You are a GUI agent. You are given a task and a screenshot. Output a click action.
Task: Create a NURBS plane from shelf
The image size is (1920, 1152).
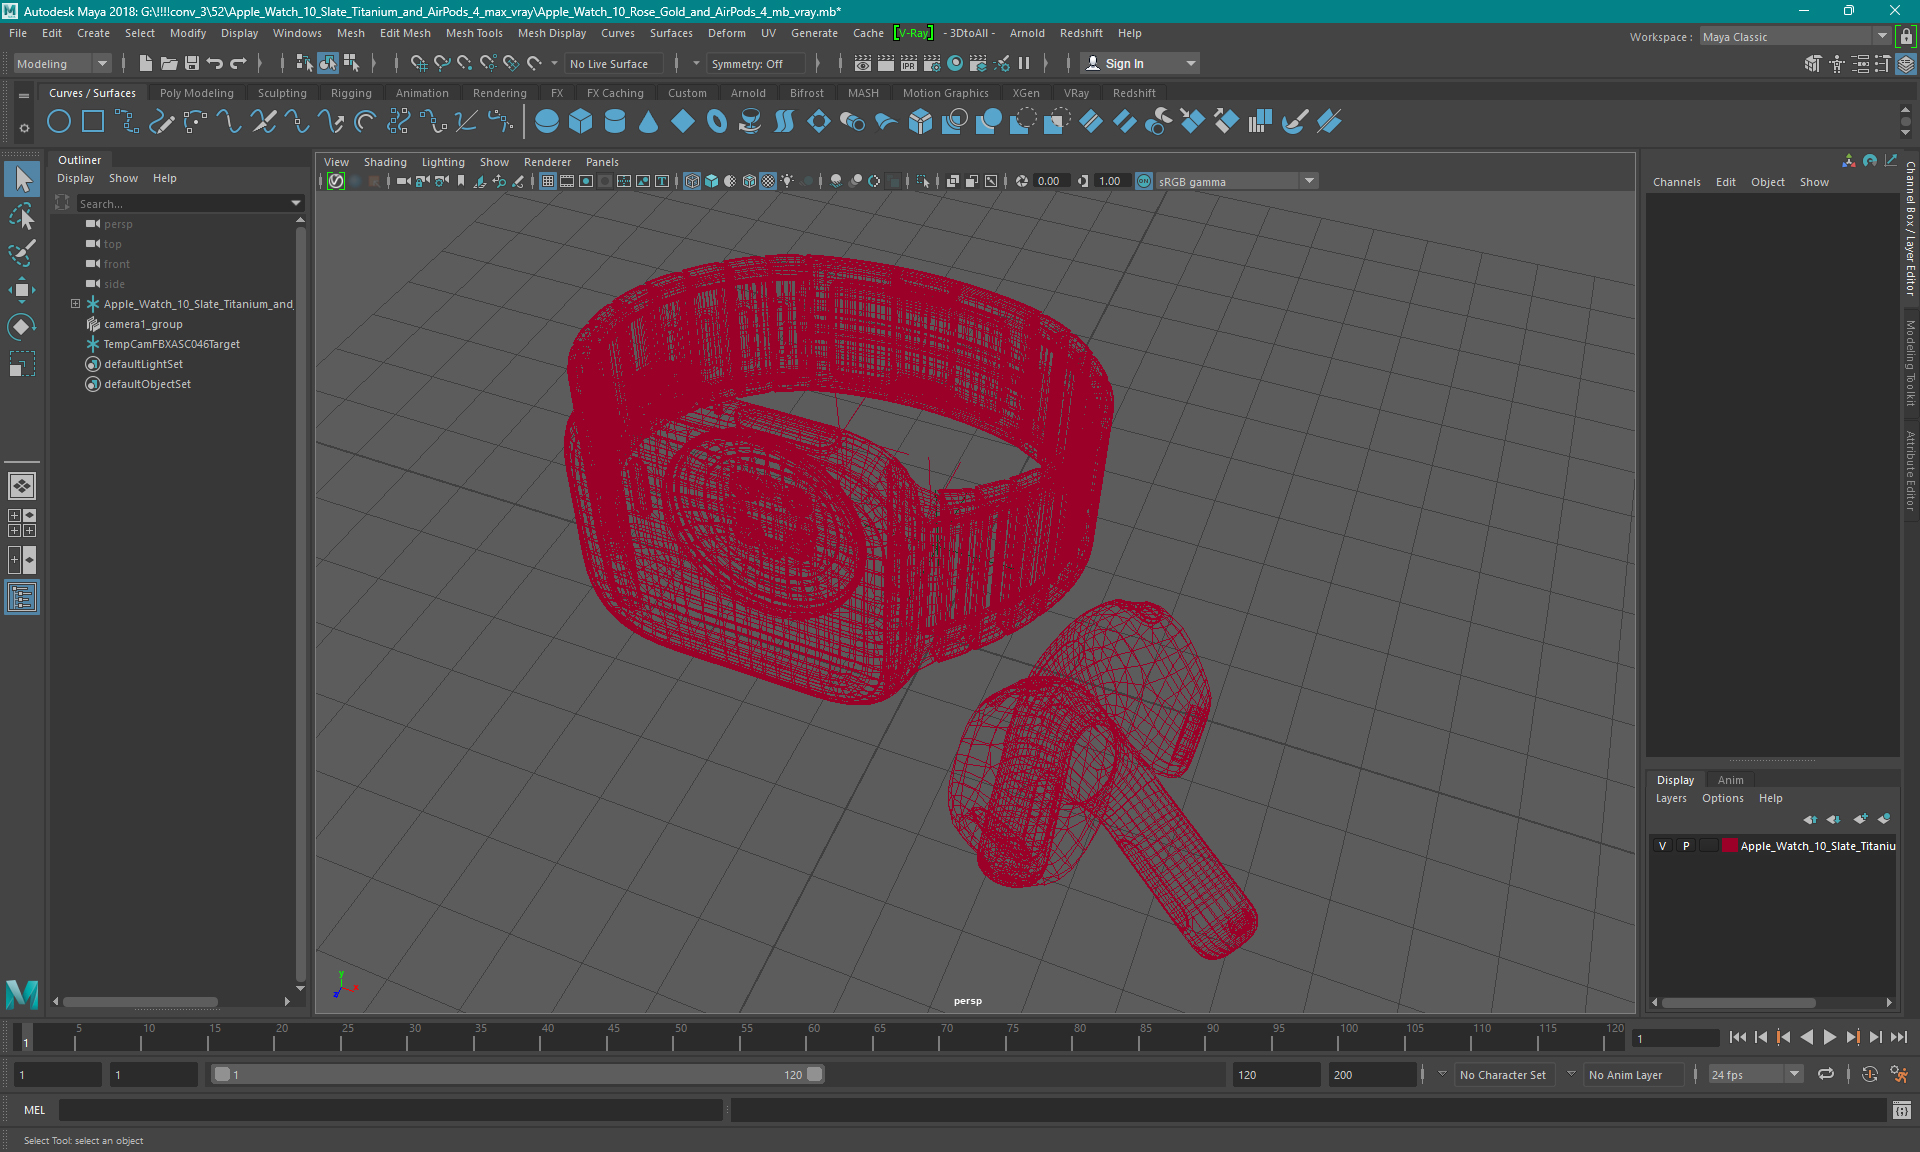[683, 122]
